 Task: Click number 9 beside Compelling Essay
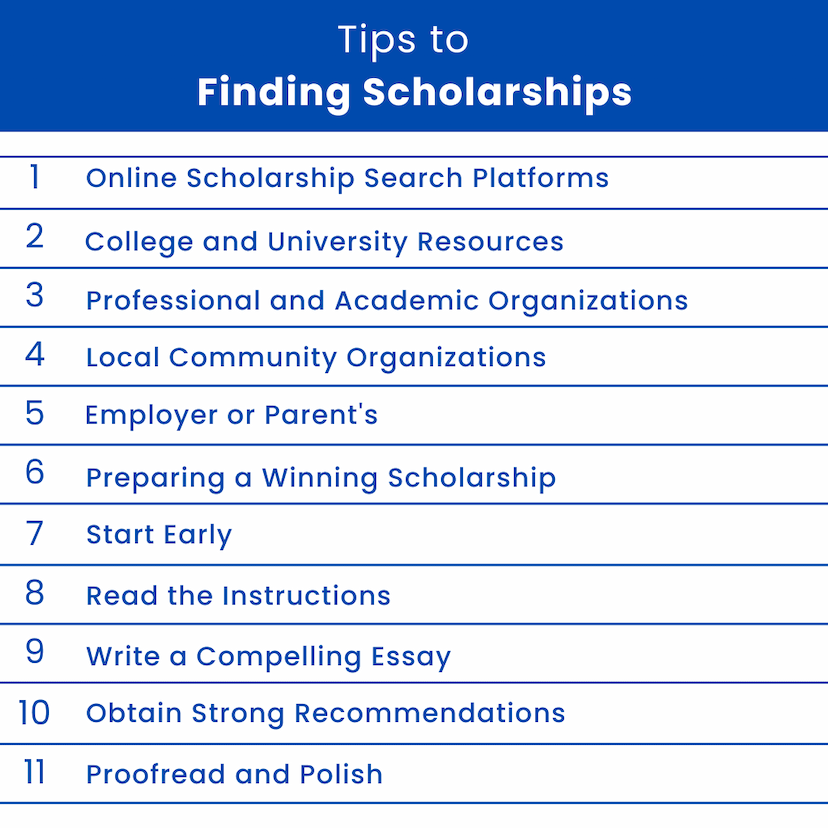tap(34, 651)
